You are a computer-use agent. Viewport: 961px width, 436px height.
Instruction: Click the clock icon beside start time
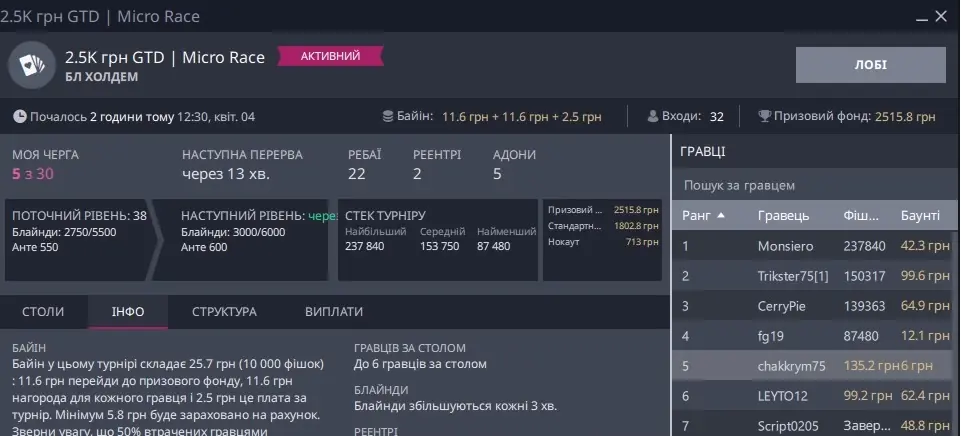coord(20,117)
